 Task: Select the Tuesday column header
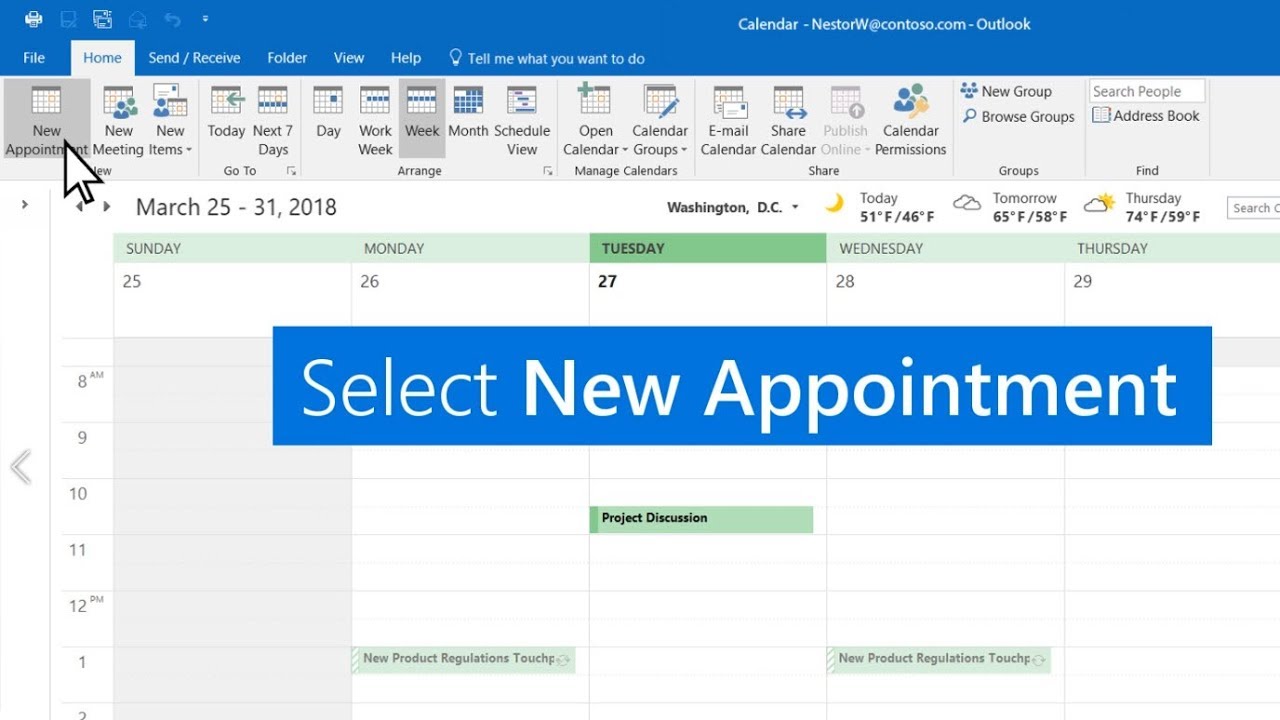coord(708,248)
